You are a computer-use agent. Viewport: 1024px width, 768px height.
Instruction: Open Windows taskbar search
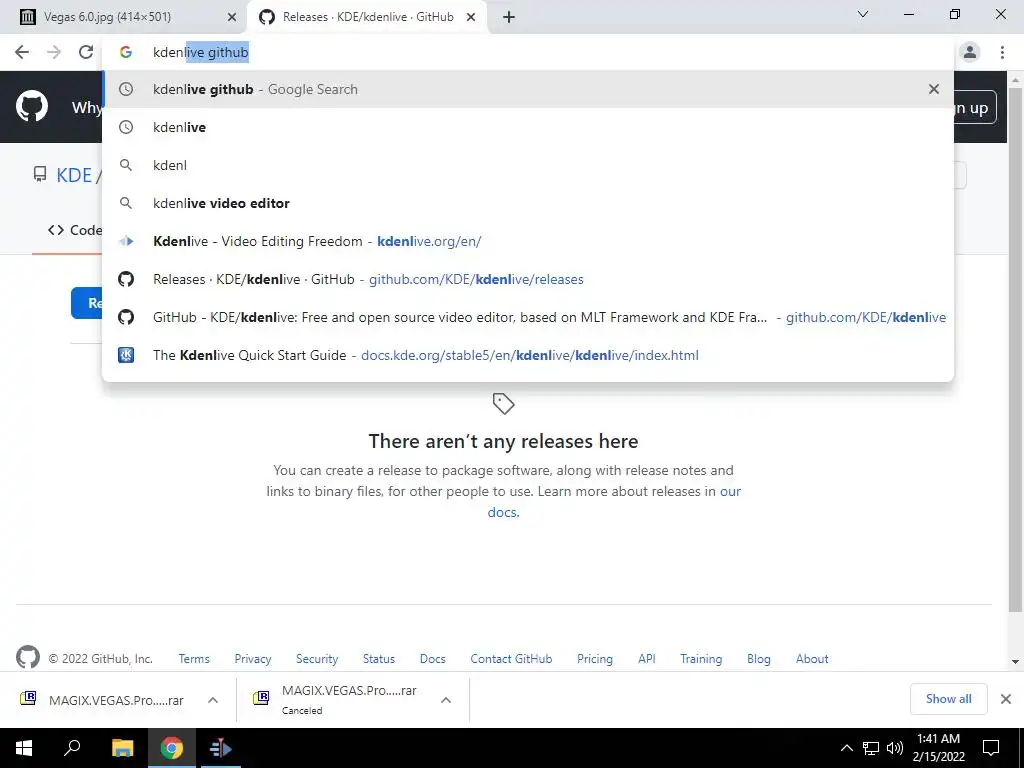pyautogui.click(x=72, y=748)
